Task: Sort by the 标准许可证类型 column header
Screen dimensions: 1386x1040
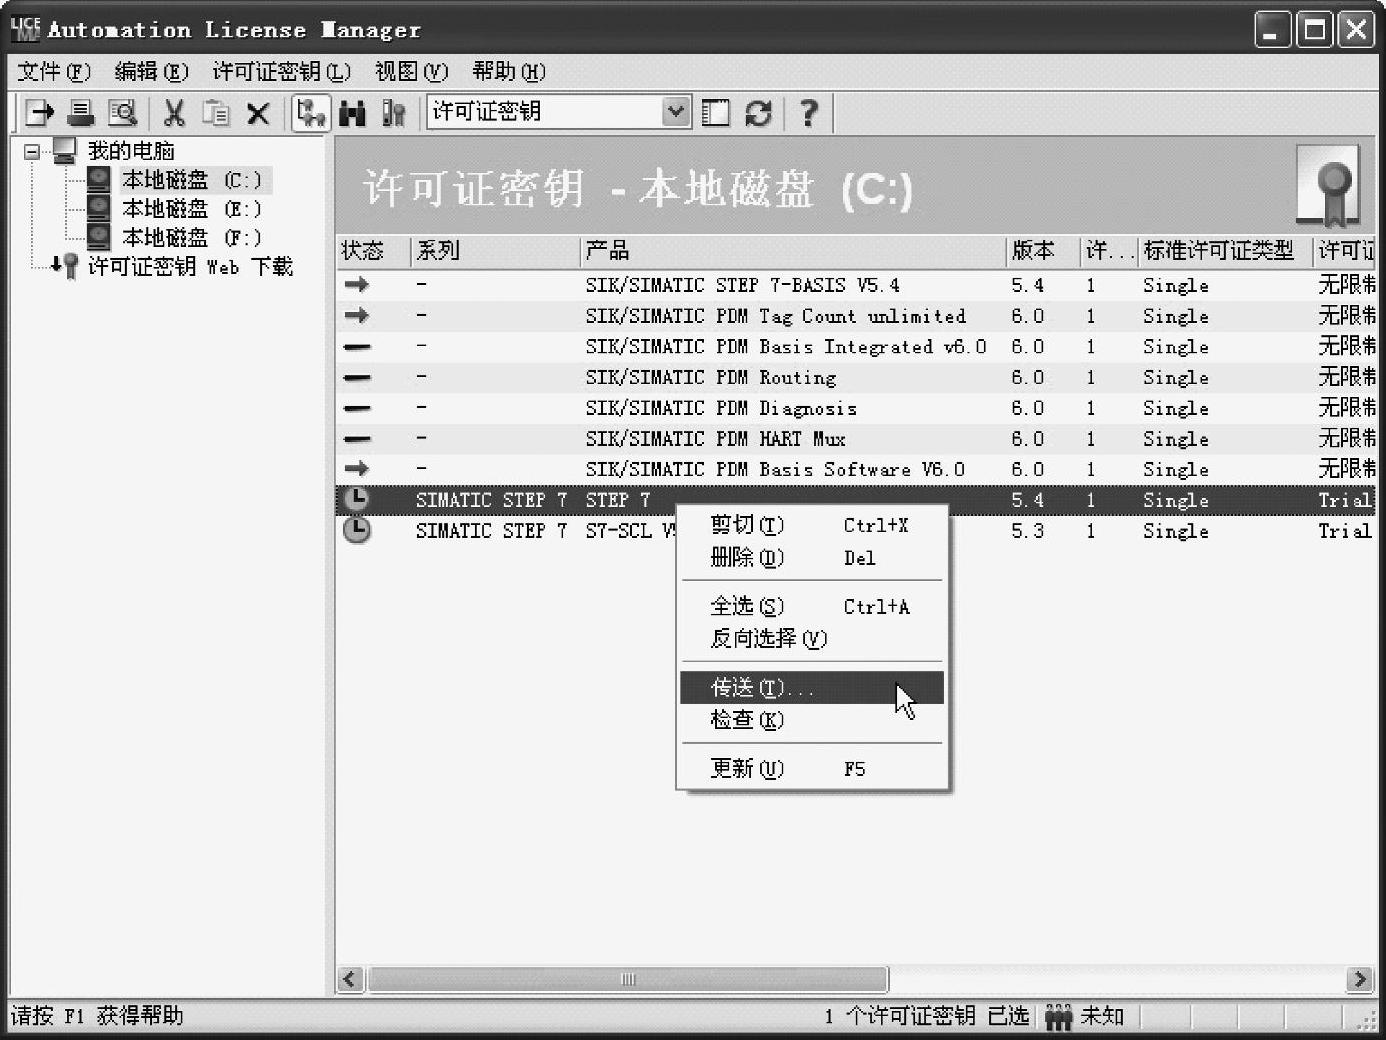Action: point(1225,251)
